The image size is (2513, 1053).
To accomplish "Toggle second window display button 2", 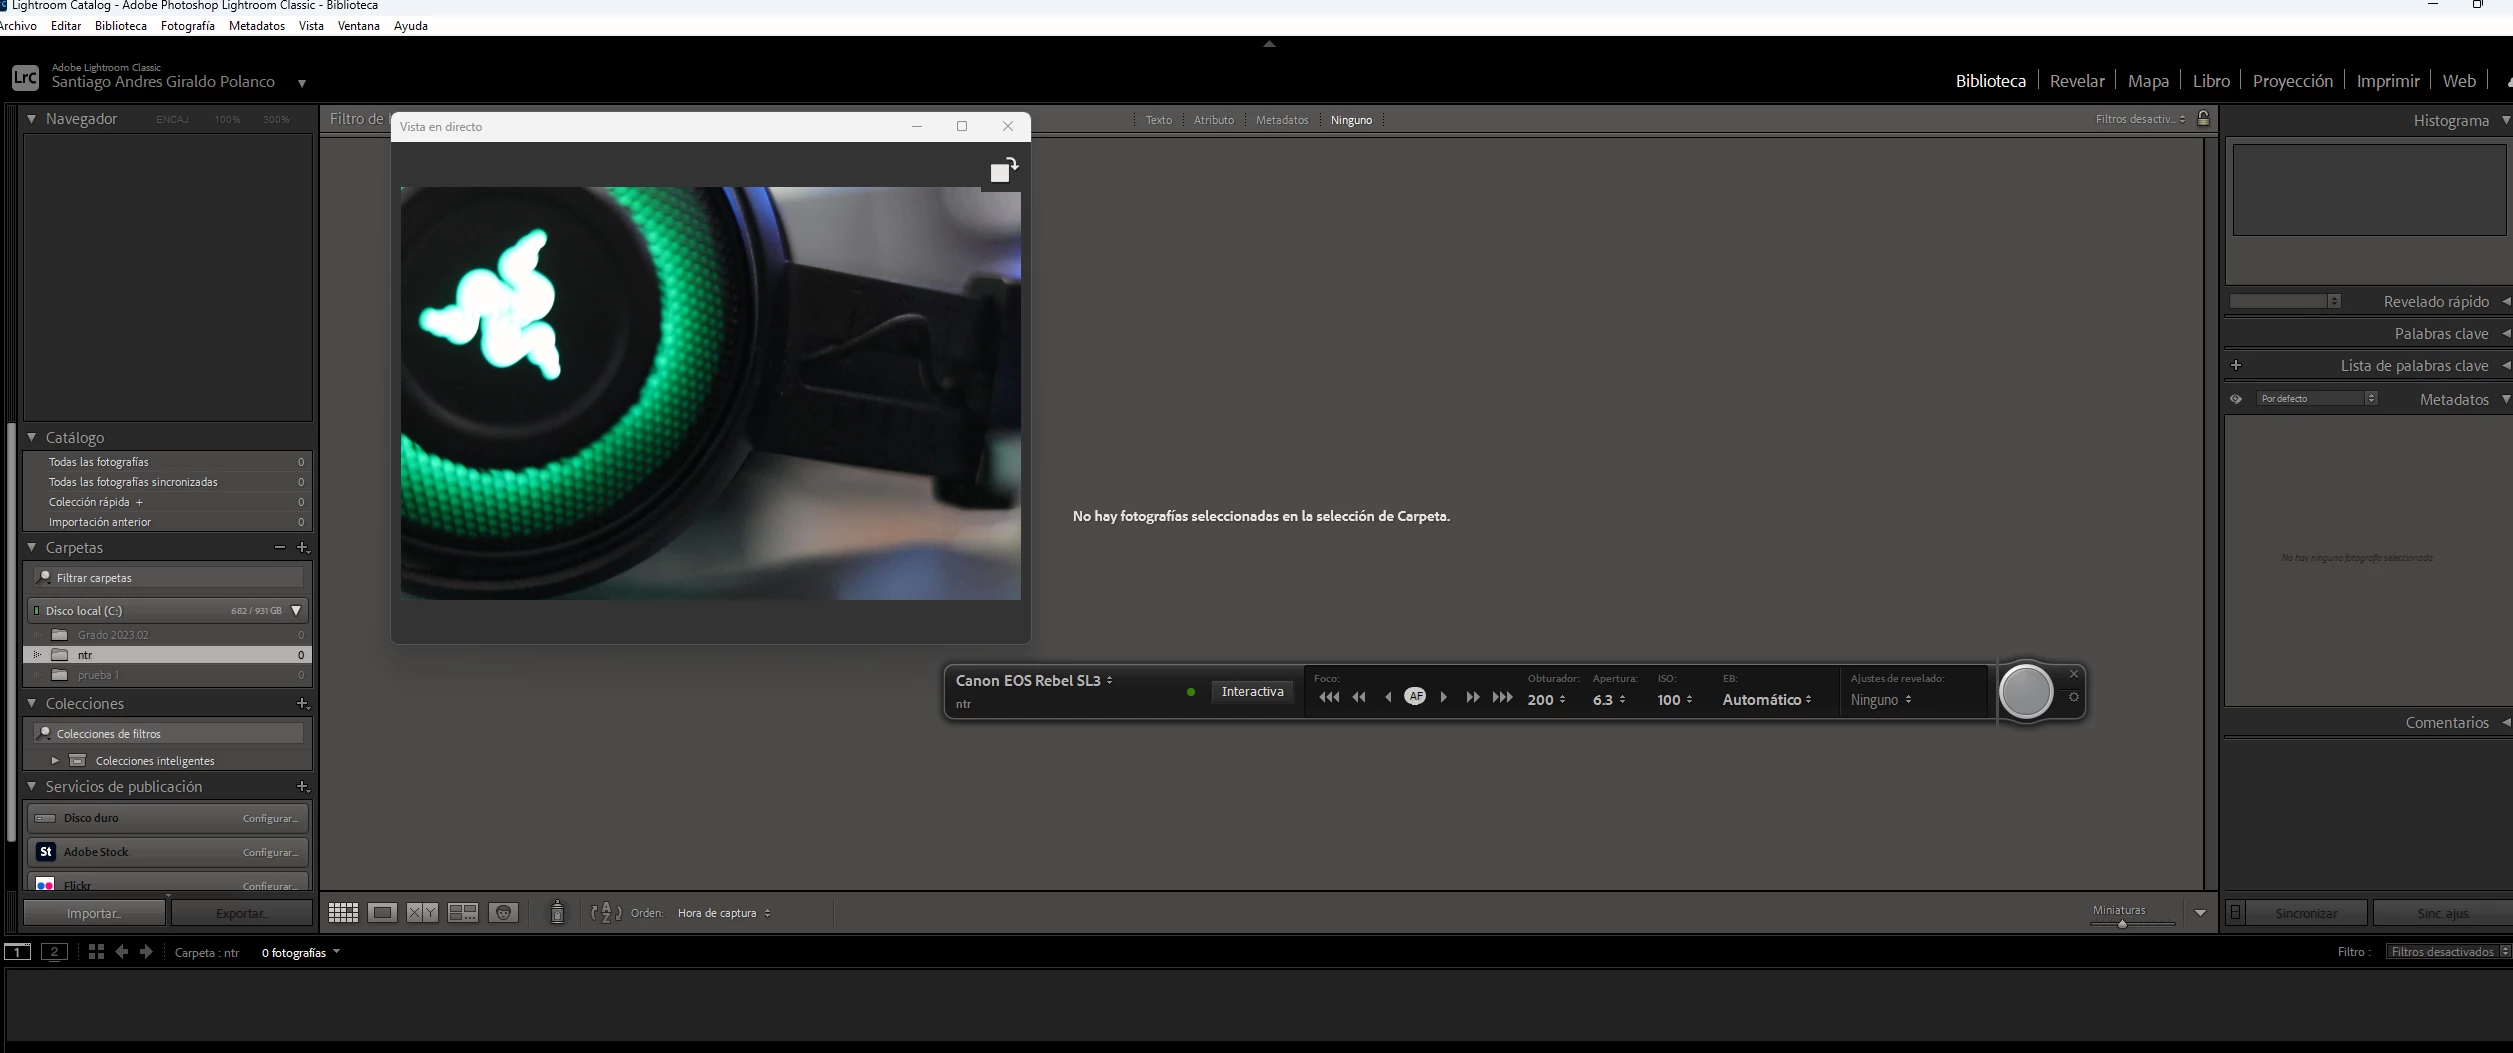I will [54, 952].
